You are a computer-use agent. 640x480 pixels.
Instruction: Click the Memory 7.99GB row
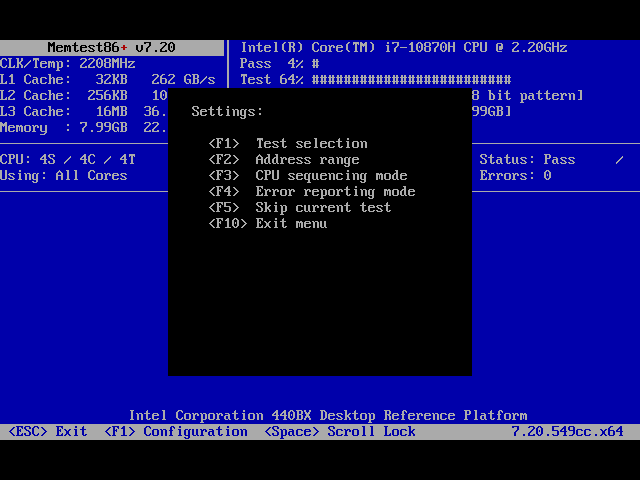coord(84,127)
